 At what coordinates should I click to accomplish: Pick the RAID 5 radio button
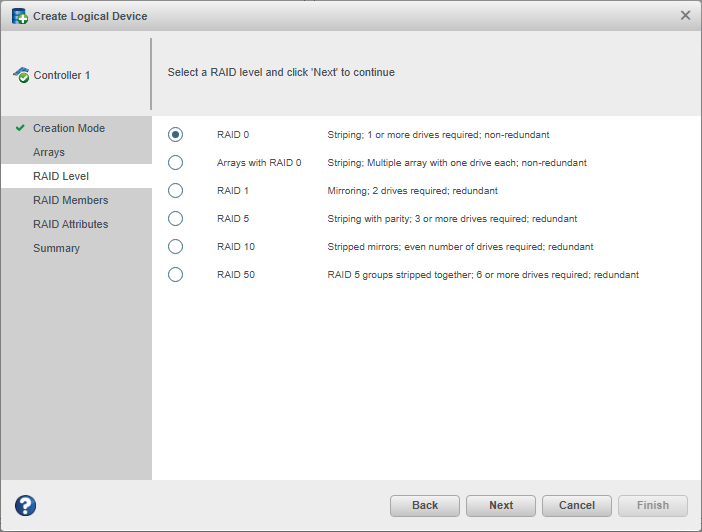tap(176, 218)
